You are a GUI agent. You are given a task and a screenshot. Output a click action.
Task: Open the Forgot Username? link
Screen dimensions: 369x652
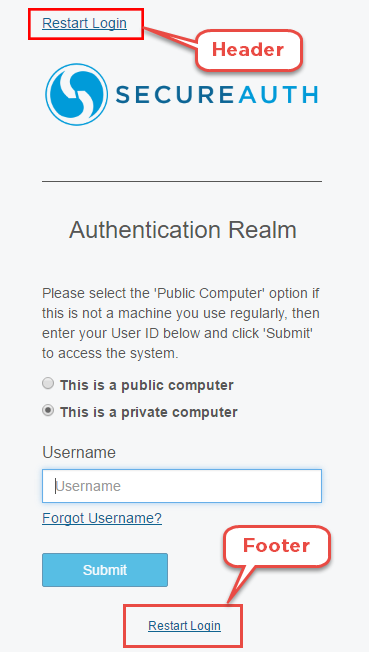tap(102, 518)
